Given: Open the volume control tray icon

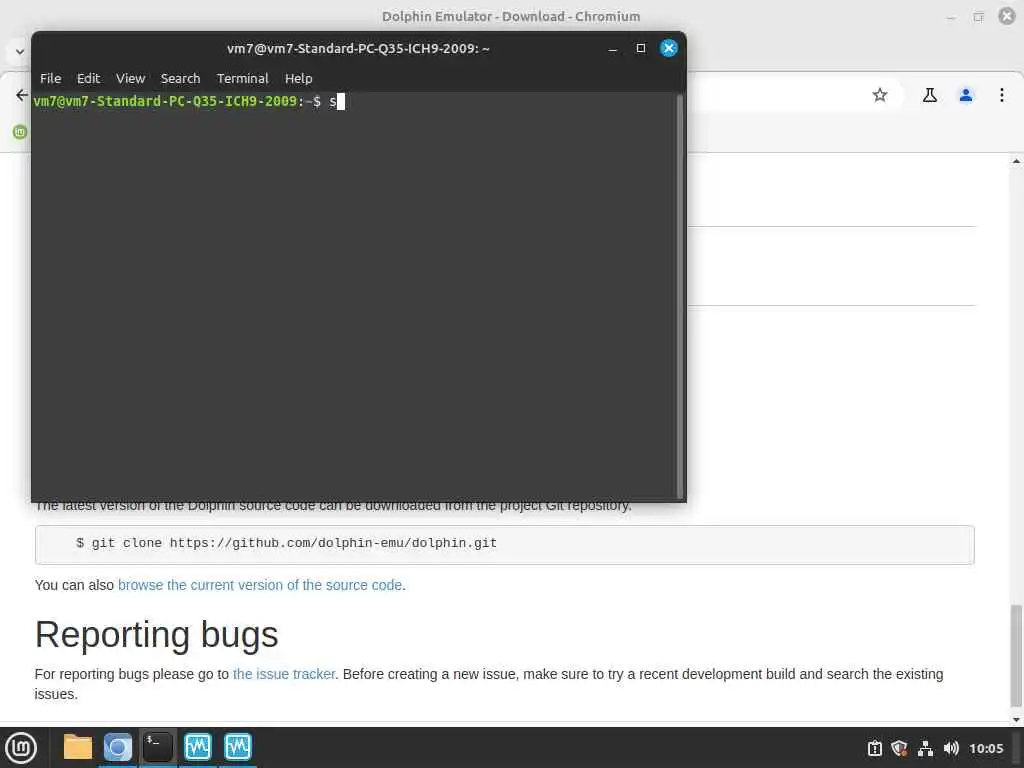Looking at the screenshot, I should pos(951,748).
